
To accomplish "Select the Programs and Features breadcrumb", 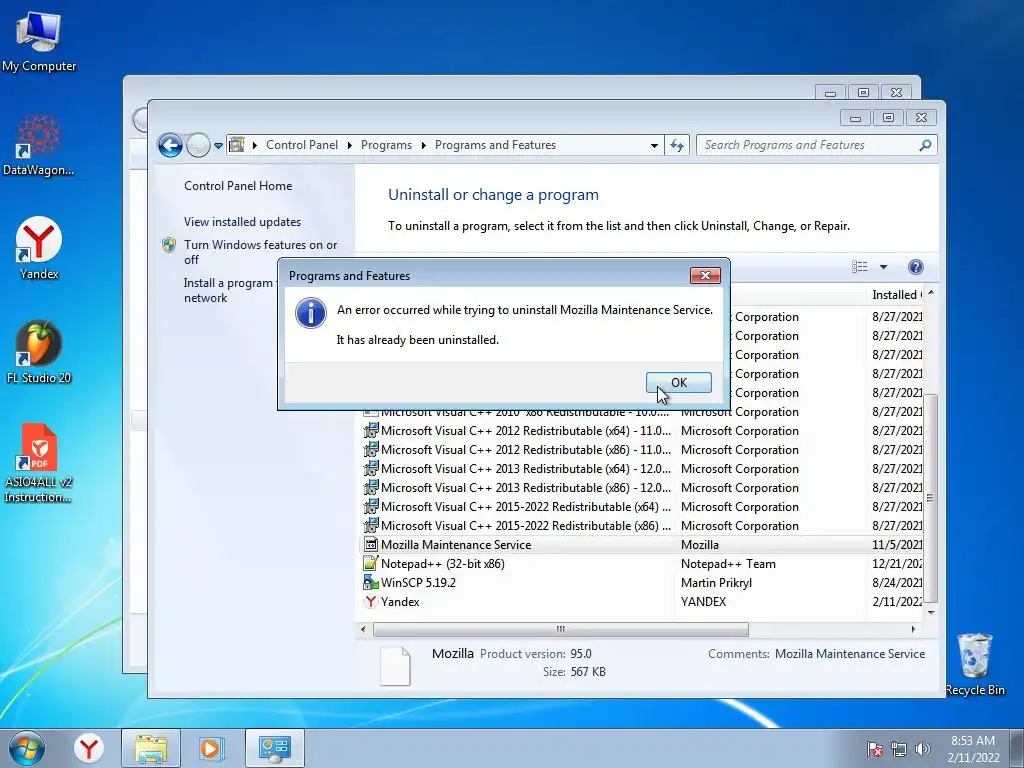I will [495, 145].
